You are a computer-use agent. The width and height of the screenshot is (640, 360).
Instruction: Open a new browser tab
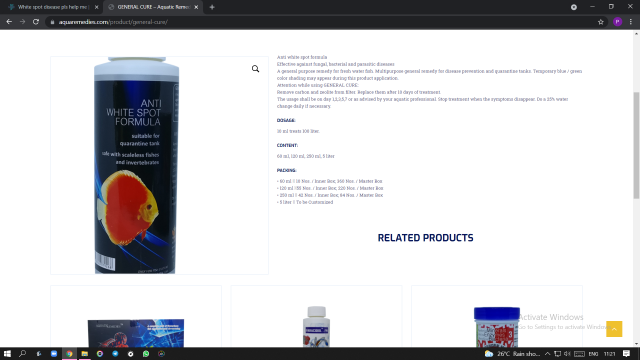point(212,7)
